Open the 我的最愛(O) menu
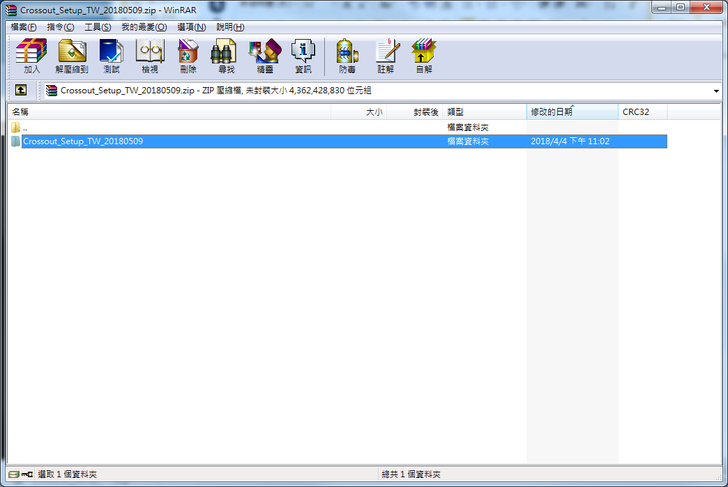This screenshot has width=728, height=487. click(x=144, y=27)
